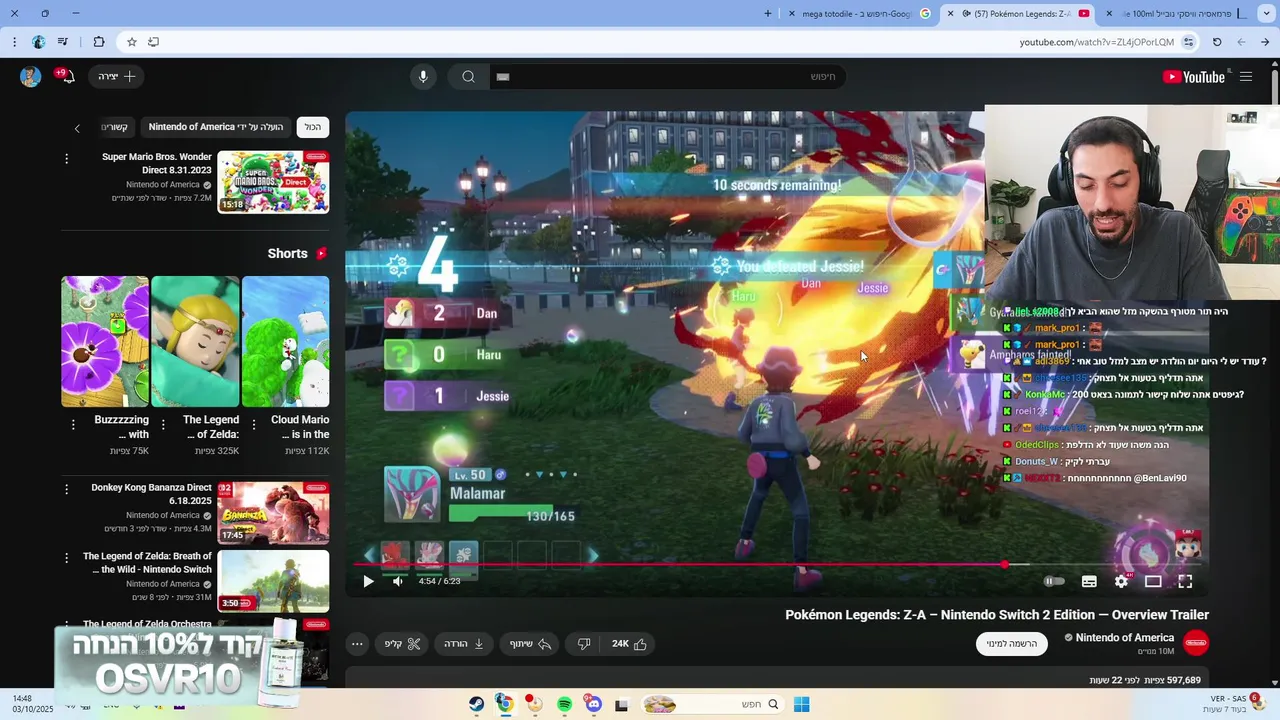This screenshot has height=720, width=1280.
Task: Create a clip with קליפ button
Action: coord(403,644)
